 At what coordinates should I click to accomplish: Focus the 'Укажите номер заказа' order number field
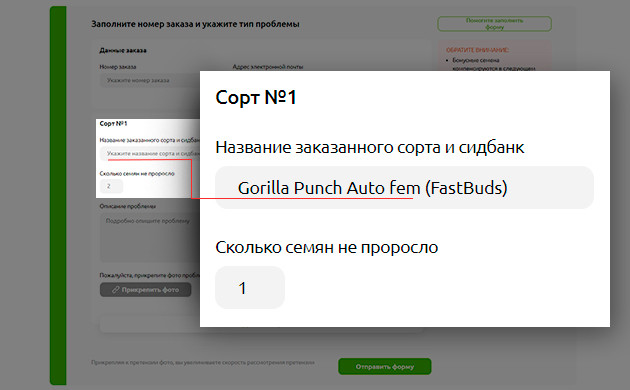tap(150, 80)
